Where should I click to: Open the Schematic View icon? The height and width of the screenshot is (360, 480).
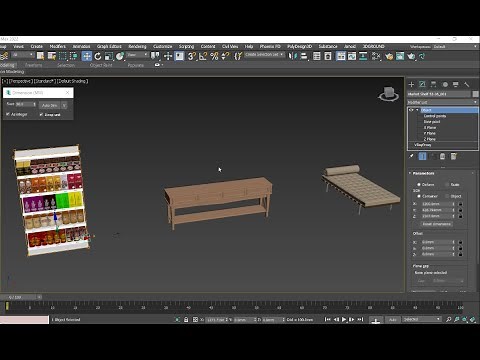point(363,56)
